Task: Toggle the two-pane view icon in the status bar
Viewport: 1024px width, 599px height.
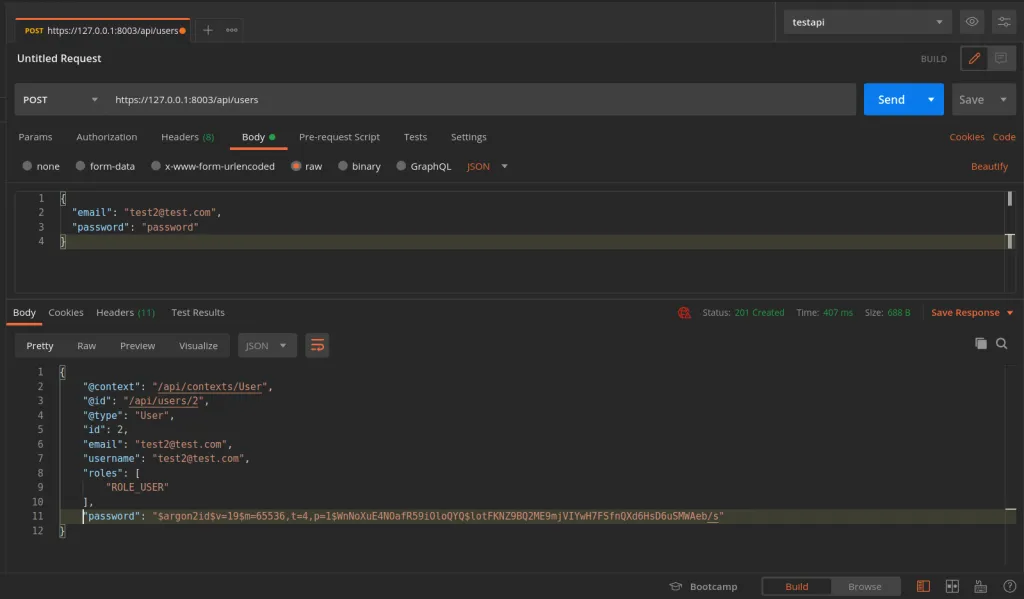Action: pyautogui.click(x=952, y=587)
